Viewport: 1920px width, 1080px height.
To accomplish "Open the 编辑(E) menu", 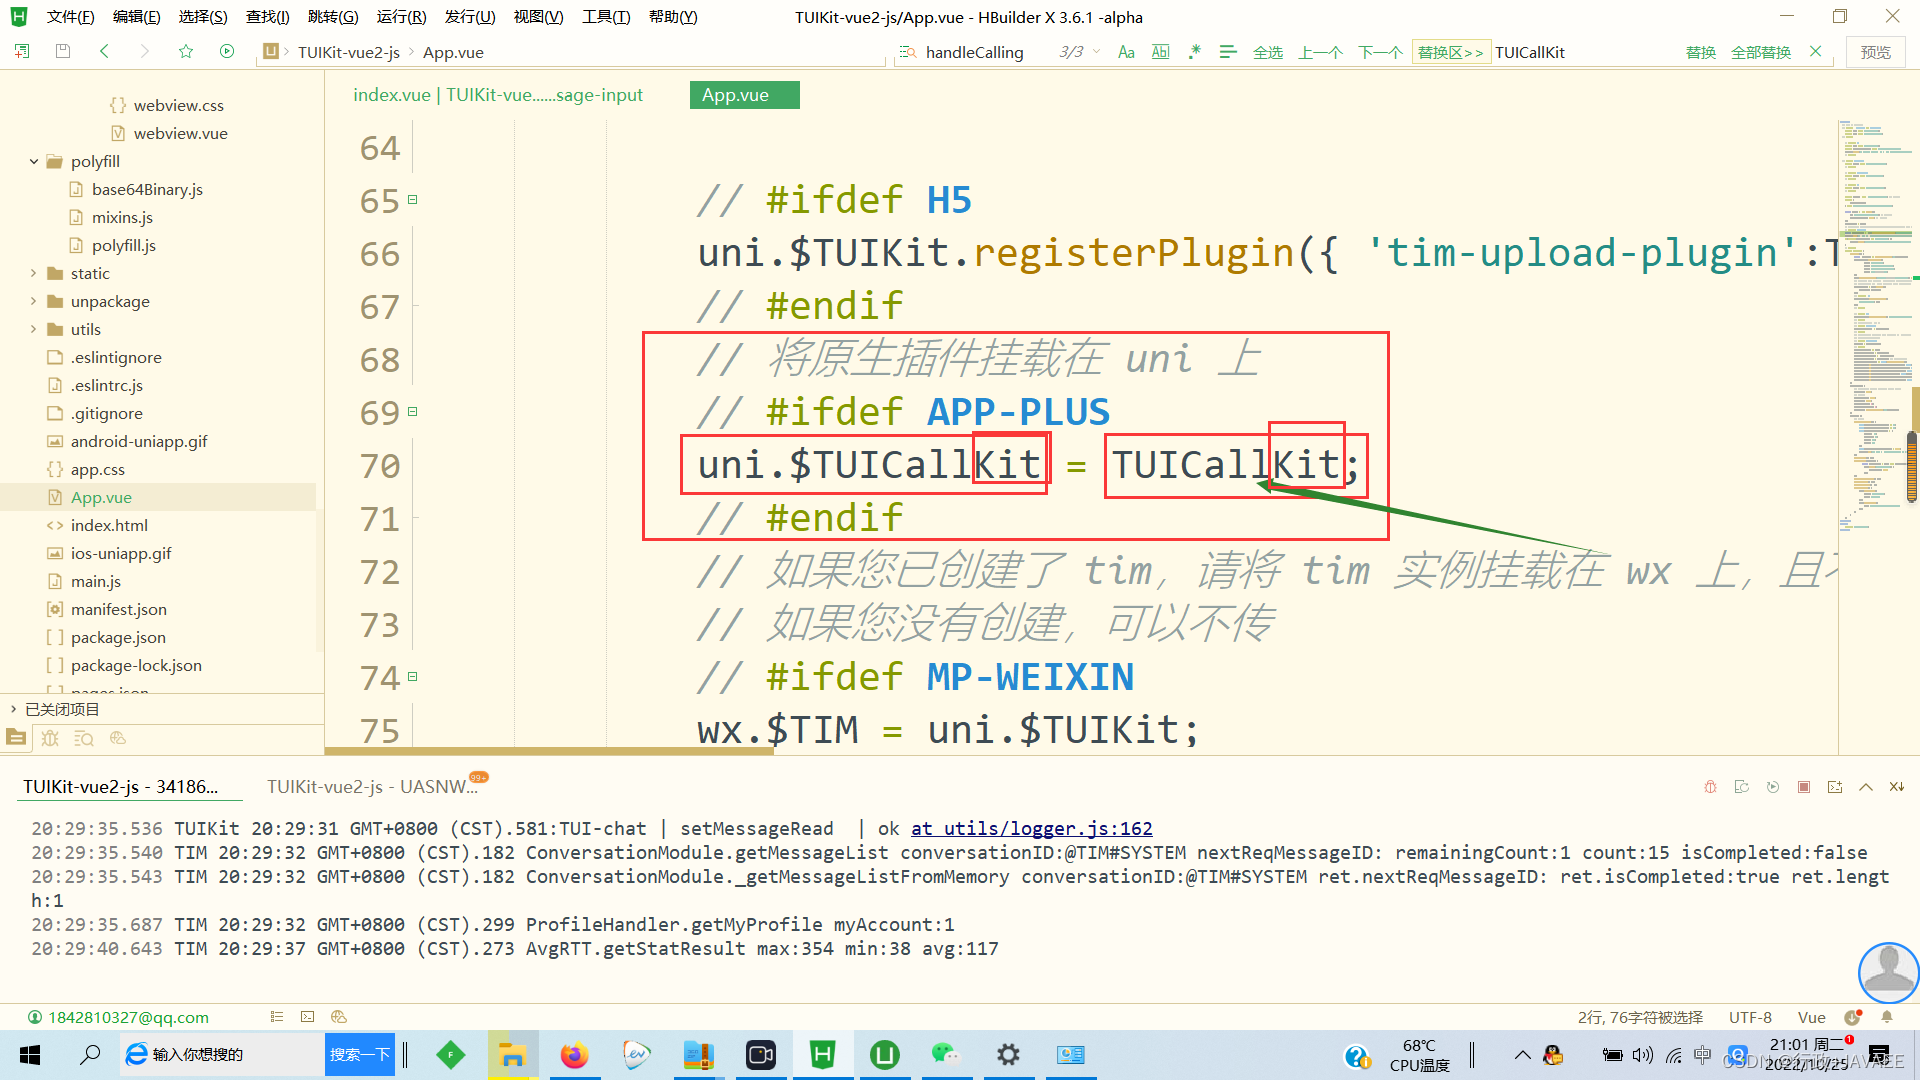I will point(136,17).
